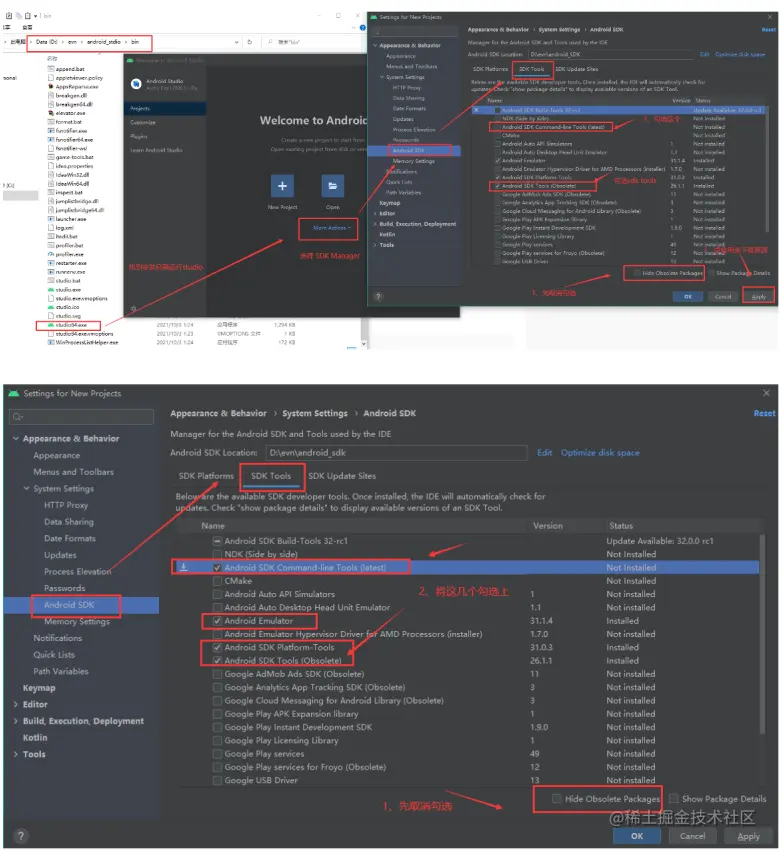Uncheck Android SDK Command-line Tools in larger dialog
This screenshot has height=851, width=780.
point(217,568)
